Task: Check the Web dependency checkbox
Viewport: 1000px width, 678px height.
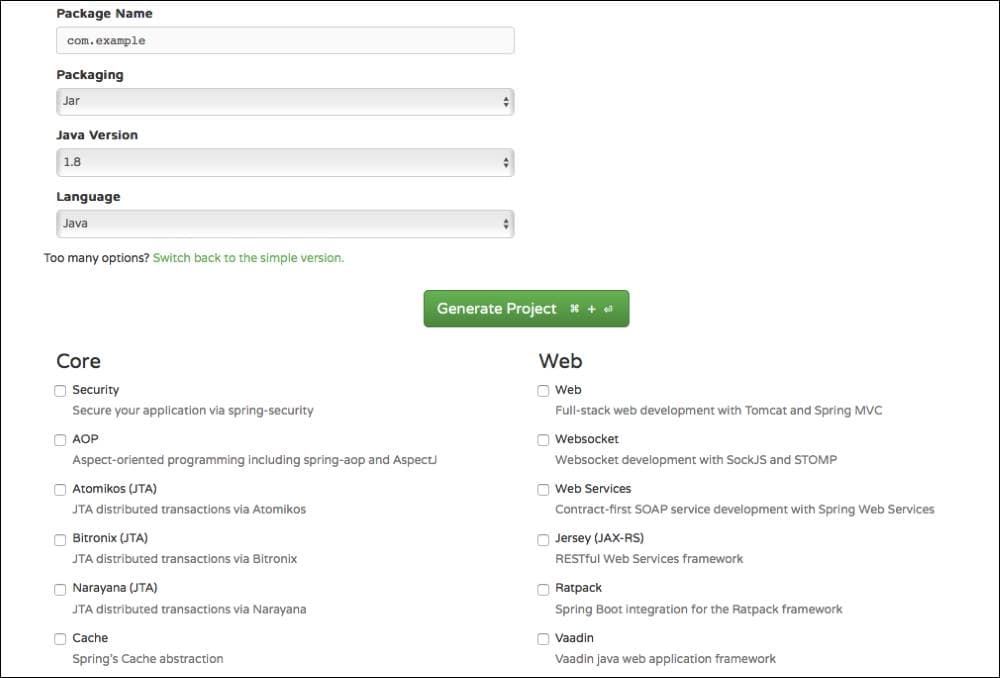Action: [543, 390]
